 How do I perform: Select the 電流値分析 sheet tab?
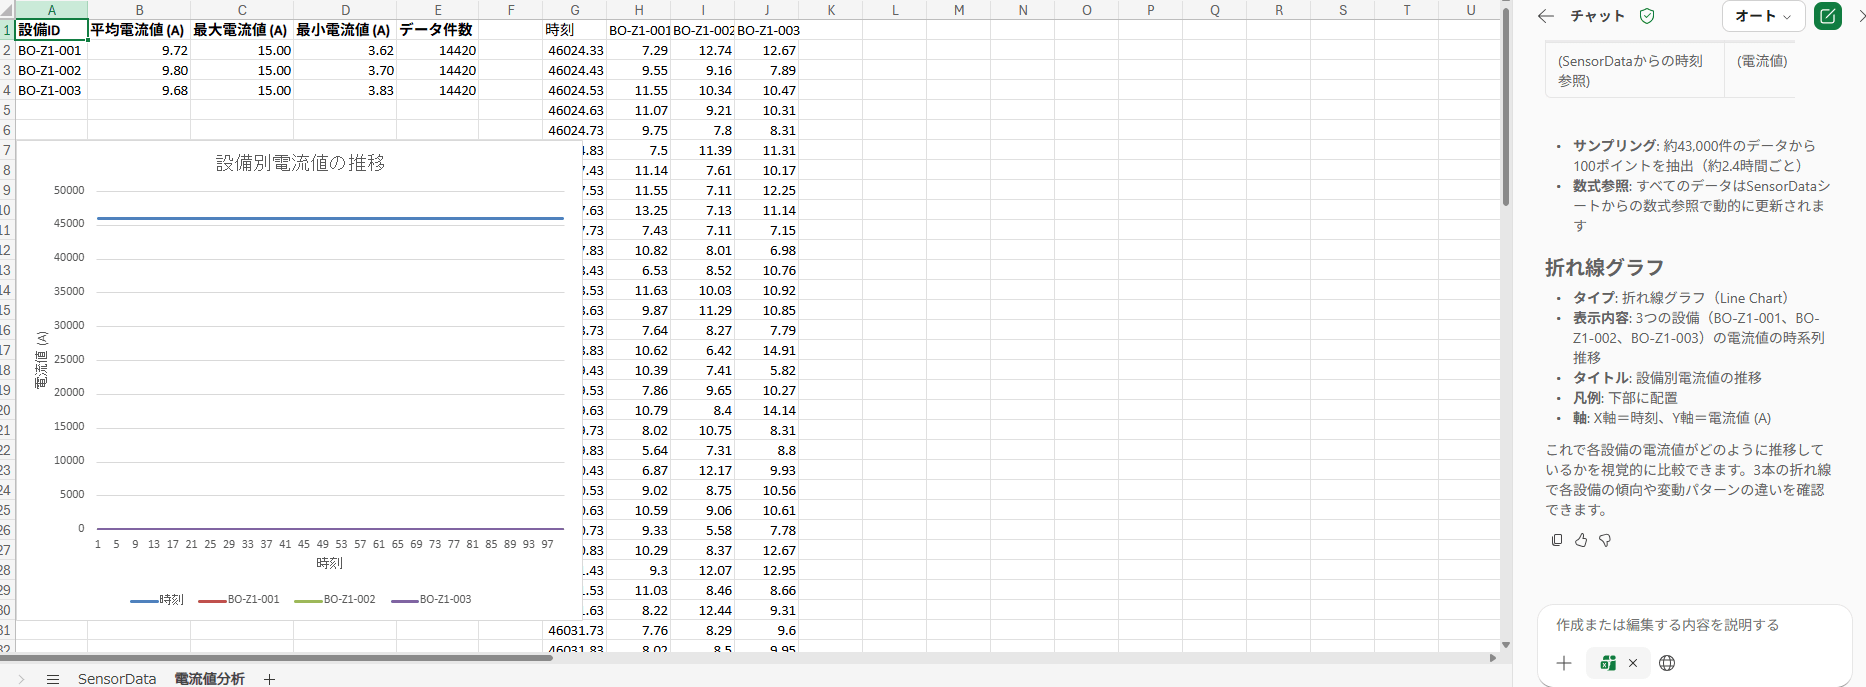point(210,678)
